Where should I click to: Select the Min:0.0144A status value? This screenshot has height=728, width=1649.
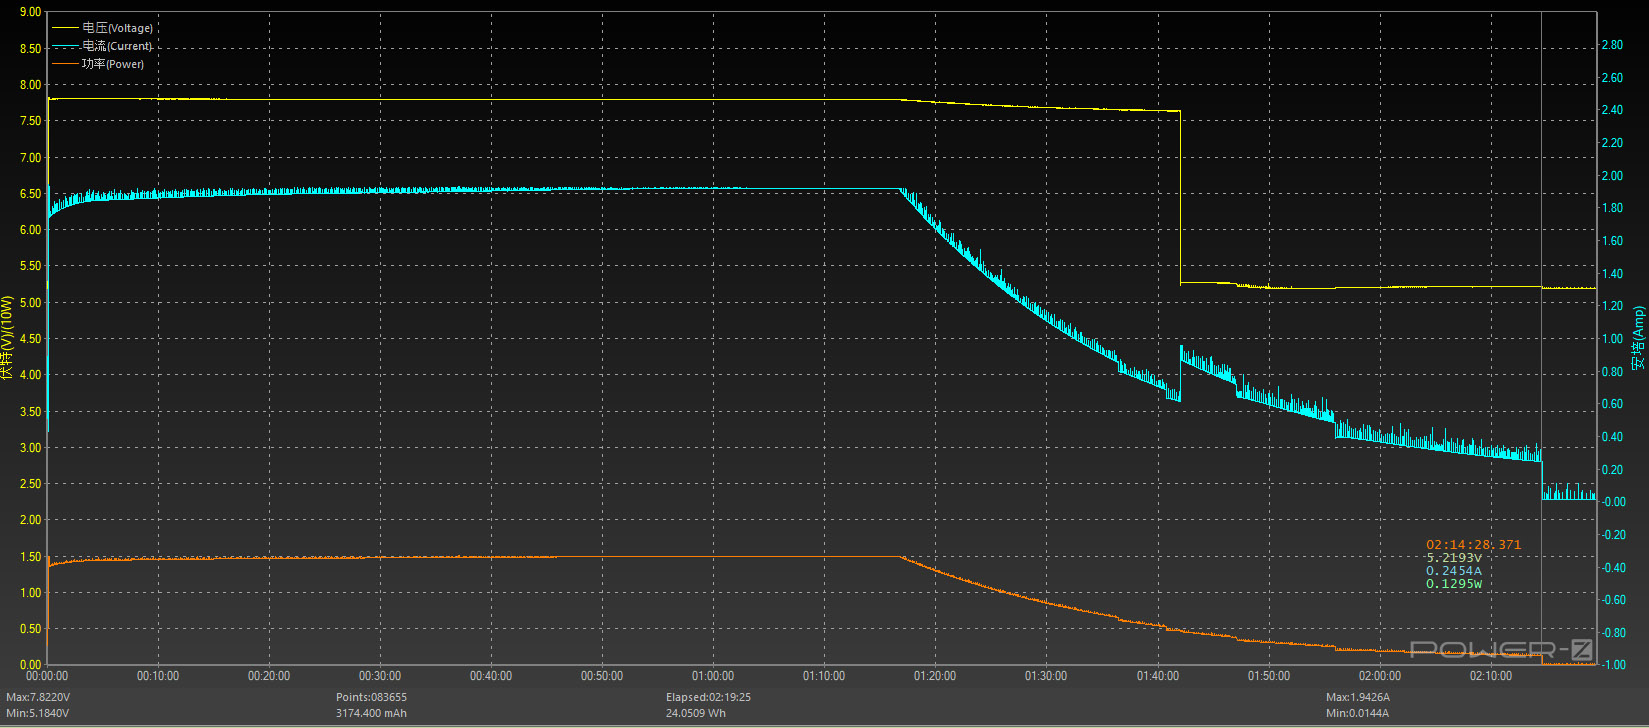1357,713
